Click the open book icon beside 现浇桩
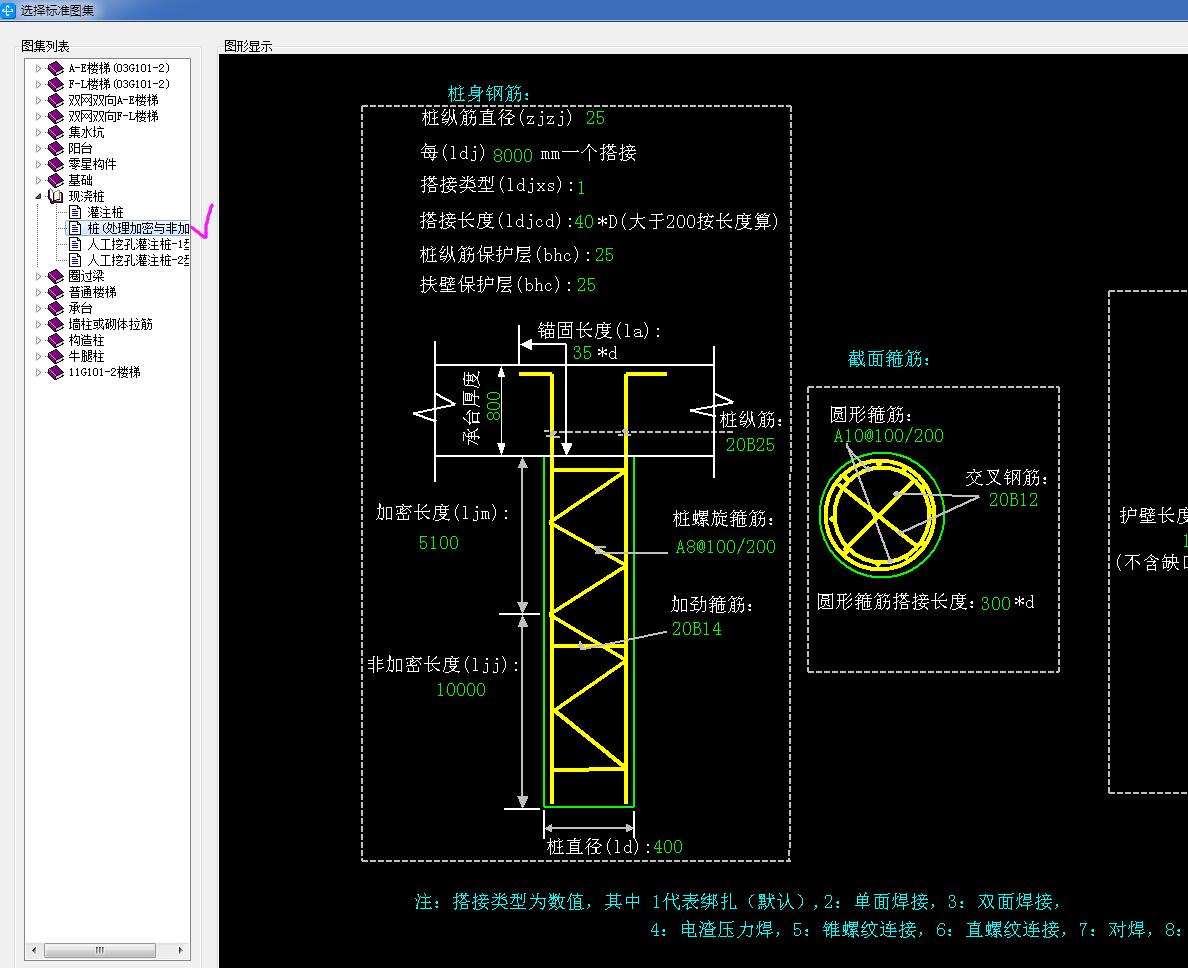The image size is (1188, 968). pyautogui.click(x=55, y=196)
